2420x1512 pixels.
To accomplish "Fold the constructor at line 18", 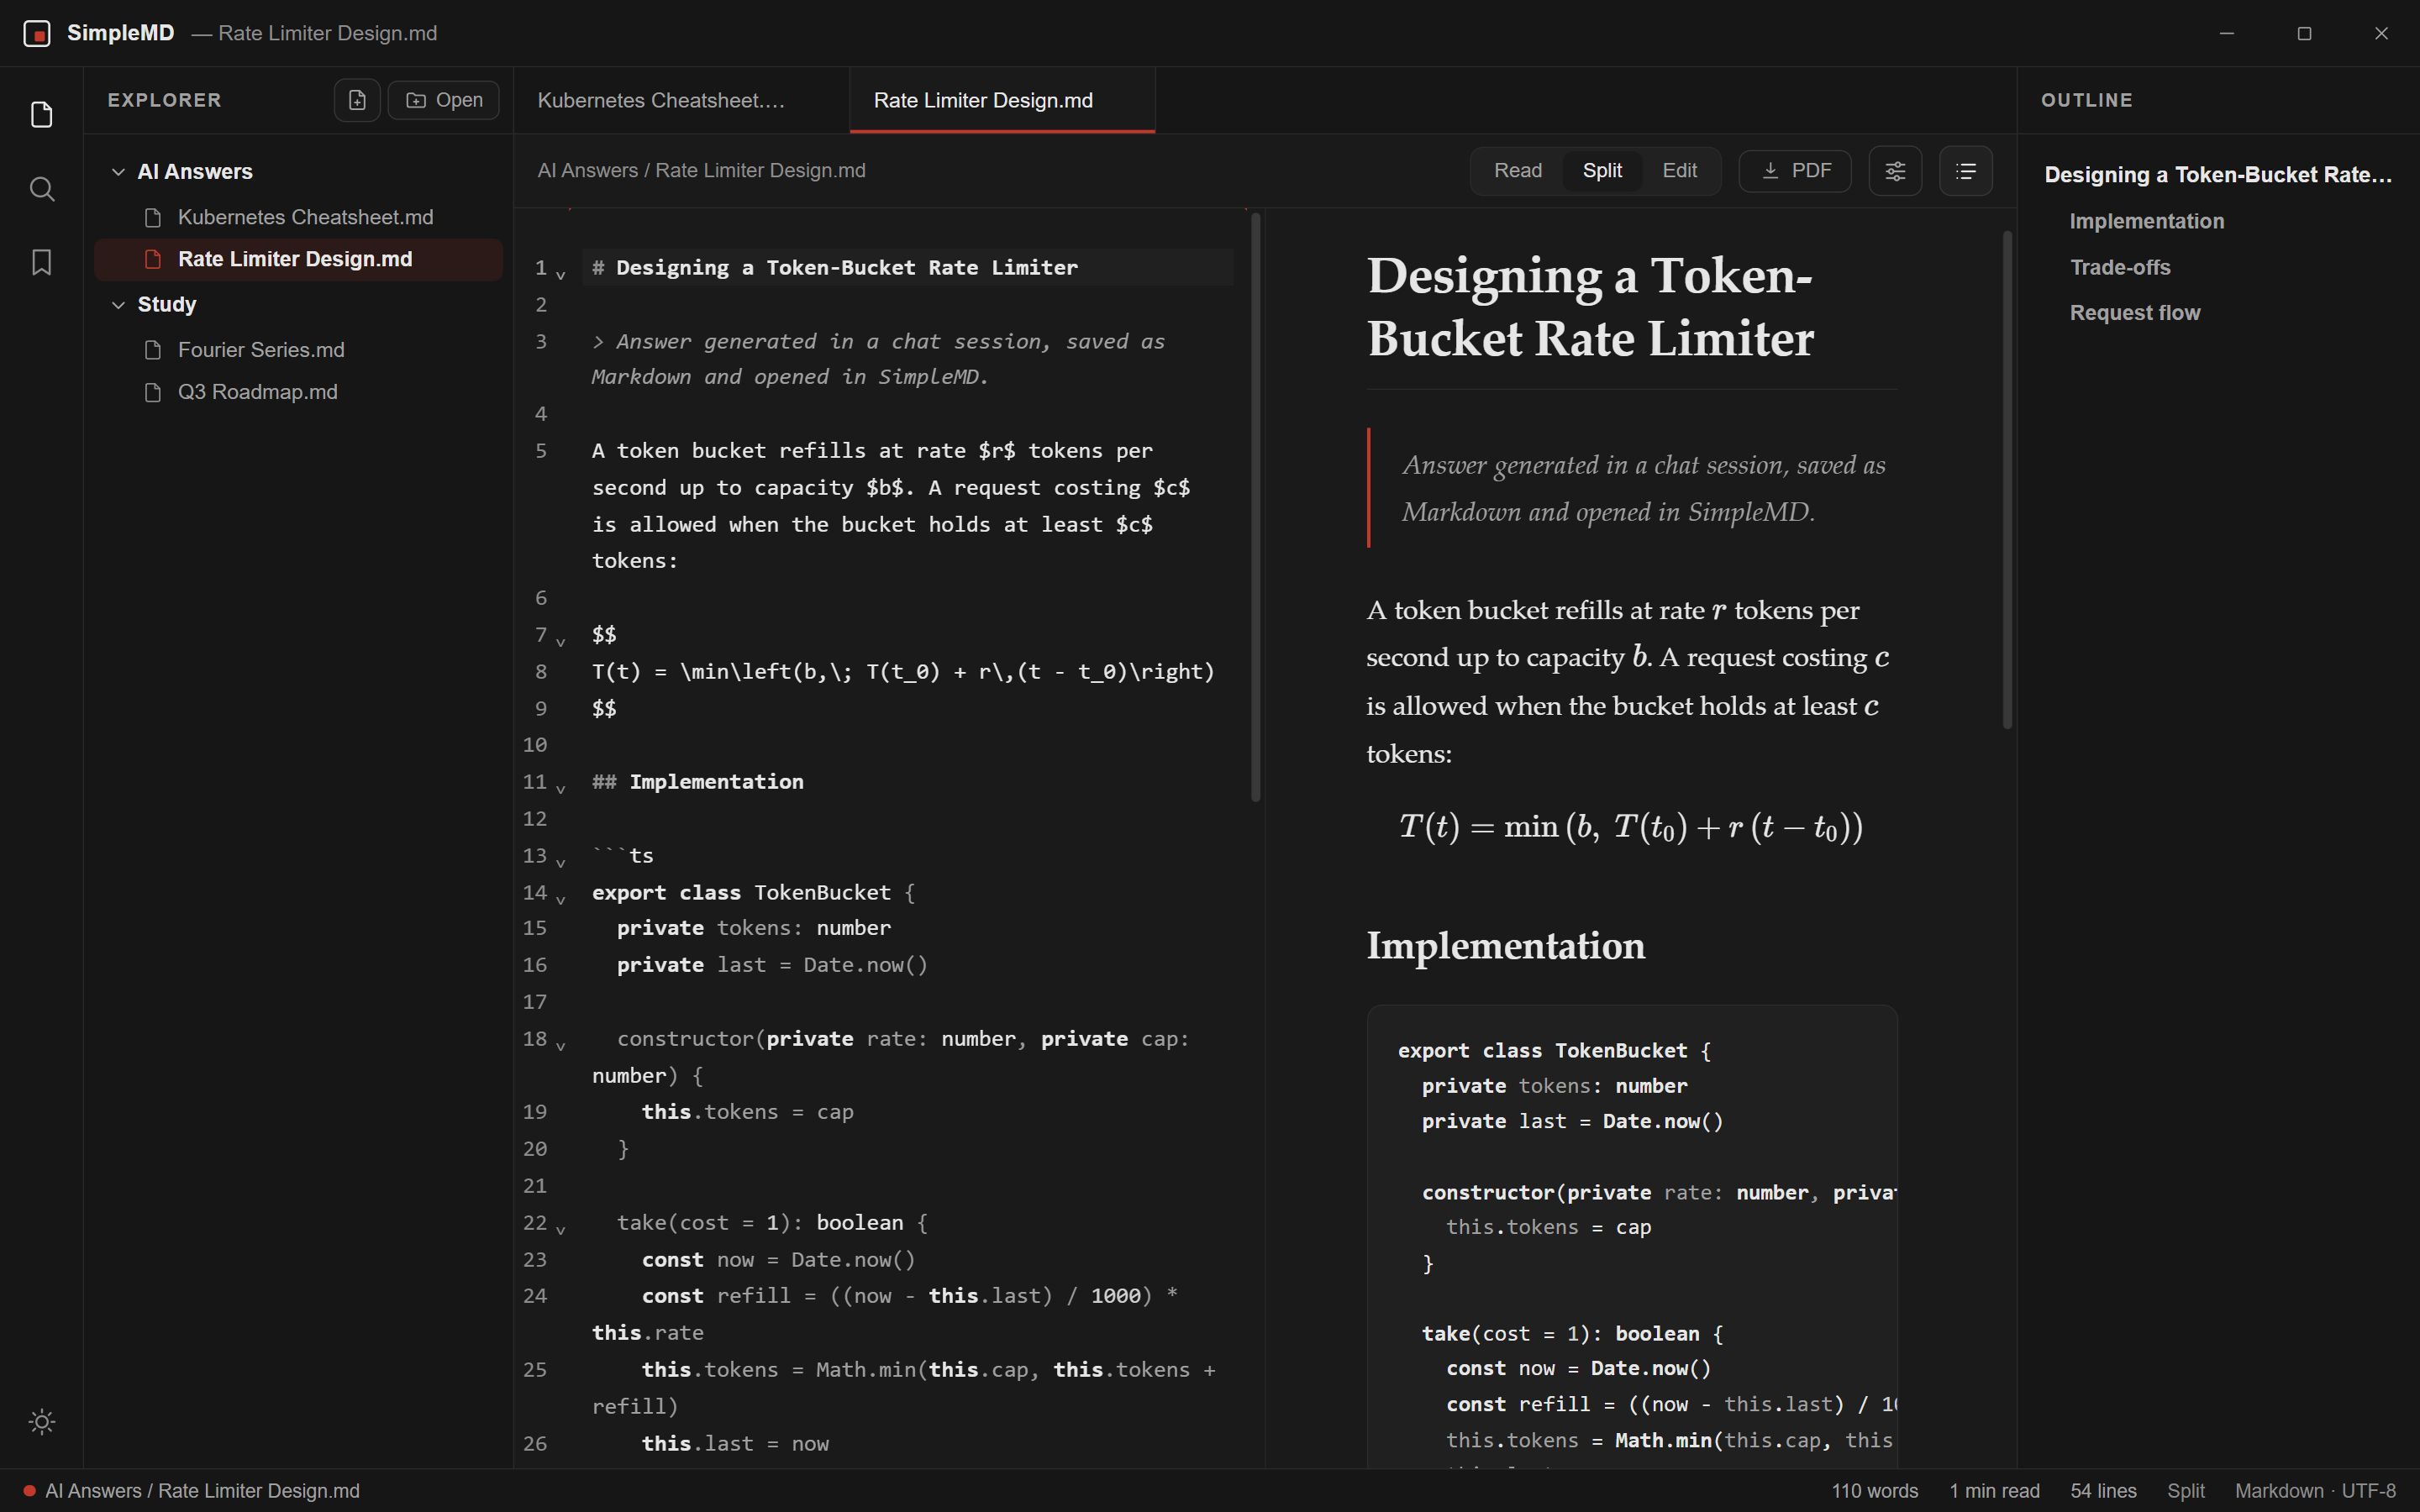I will [x=561, y=1047].
